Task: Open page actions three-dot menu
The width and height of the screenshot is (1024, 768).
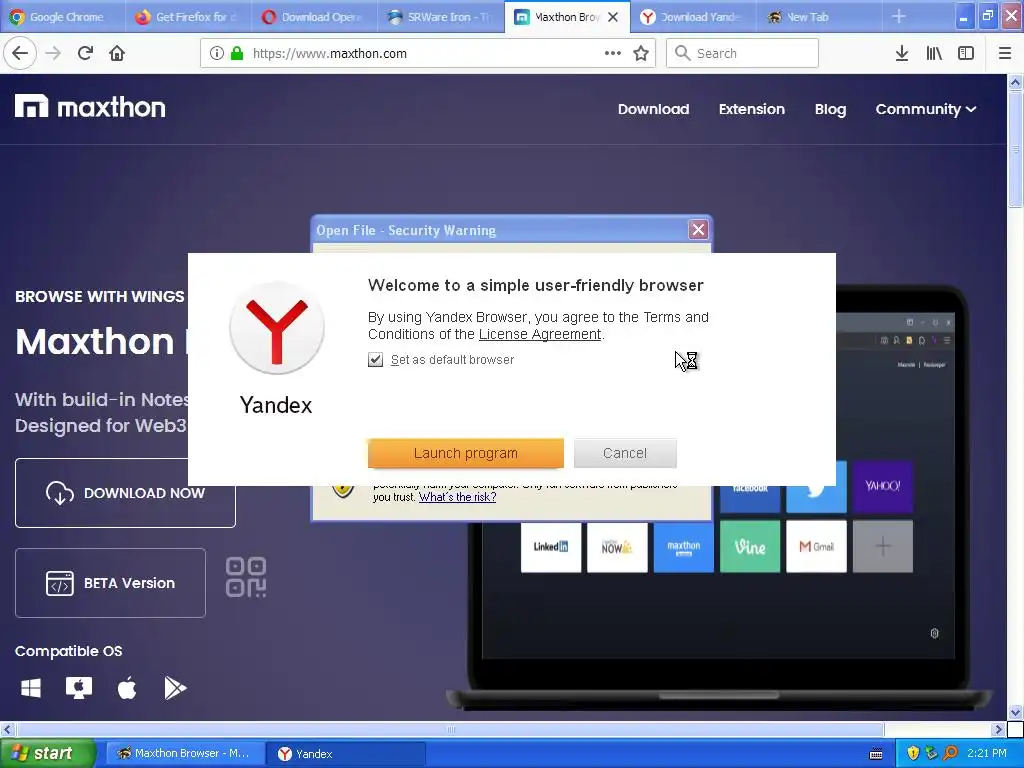Action: (x=613, y=54)
